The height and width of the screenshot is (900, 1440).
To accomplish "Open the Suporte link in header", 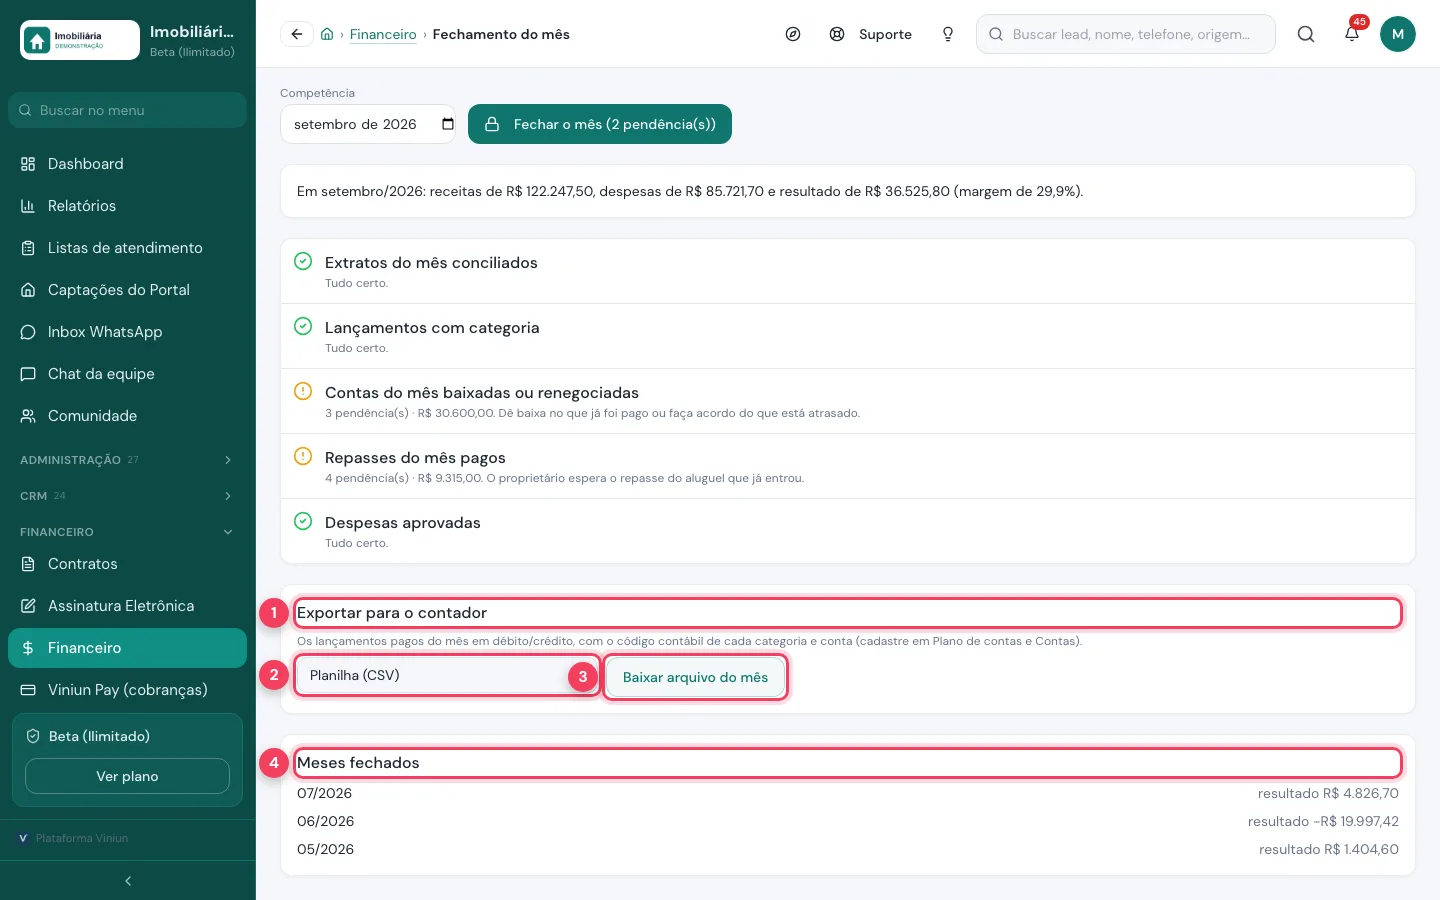I will 871,34.
